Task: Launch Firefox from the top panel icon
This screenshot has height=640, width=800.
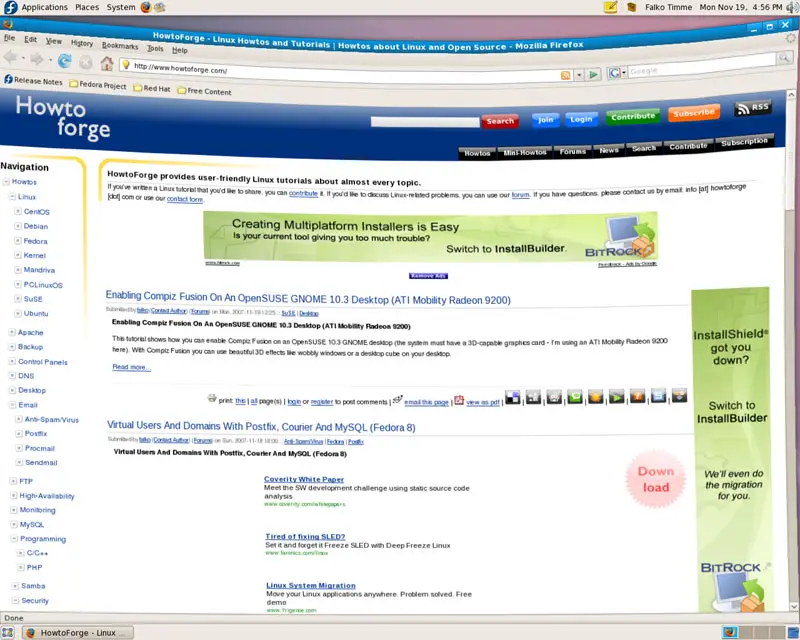Action: [x=146, y=7]
